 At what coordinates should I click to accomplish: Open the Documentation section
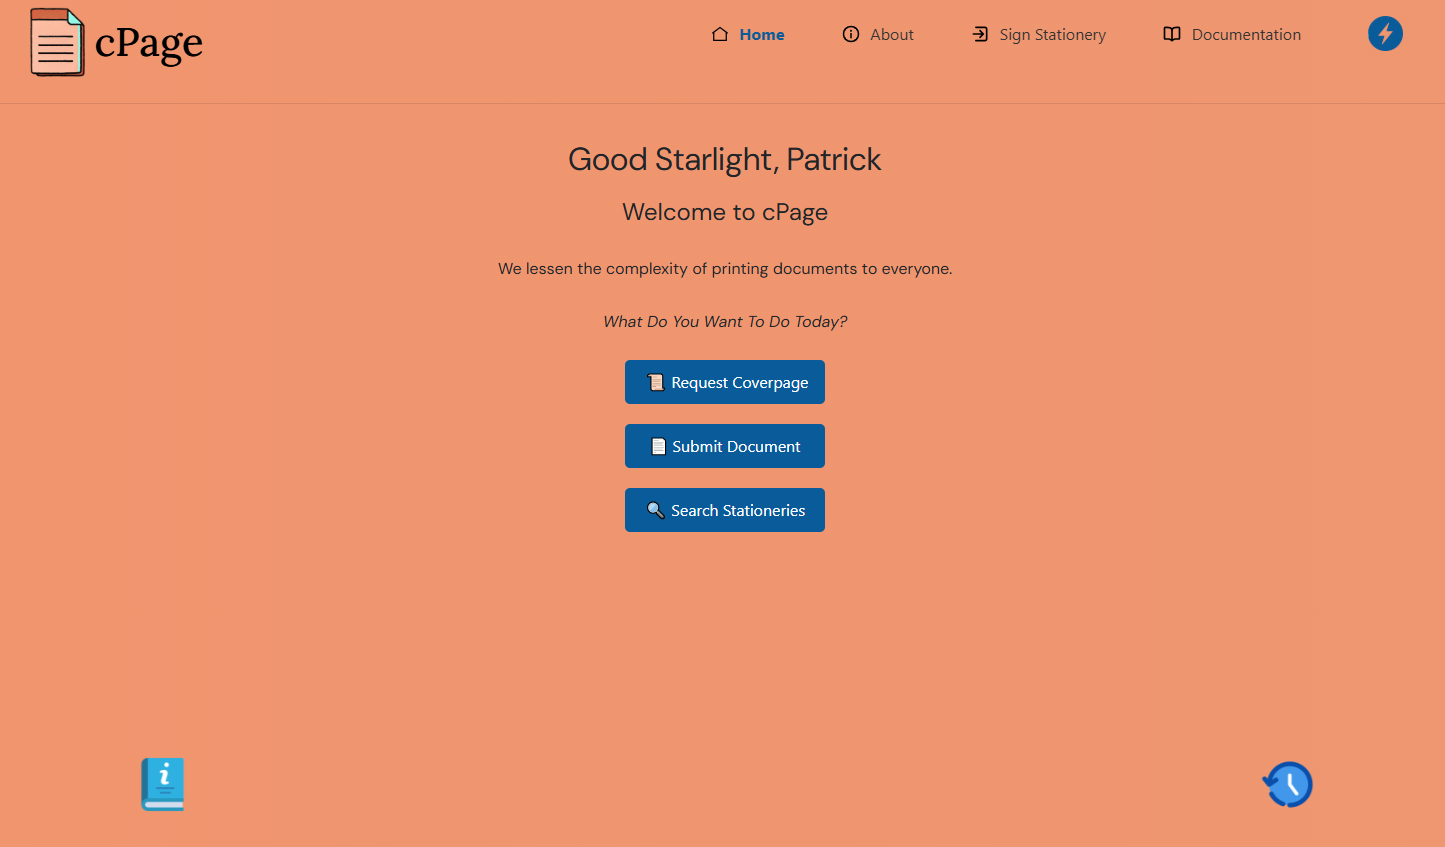[1245, 34]
